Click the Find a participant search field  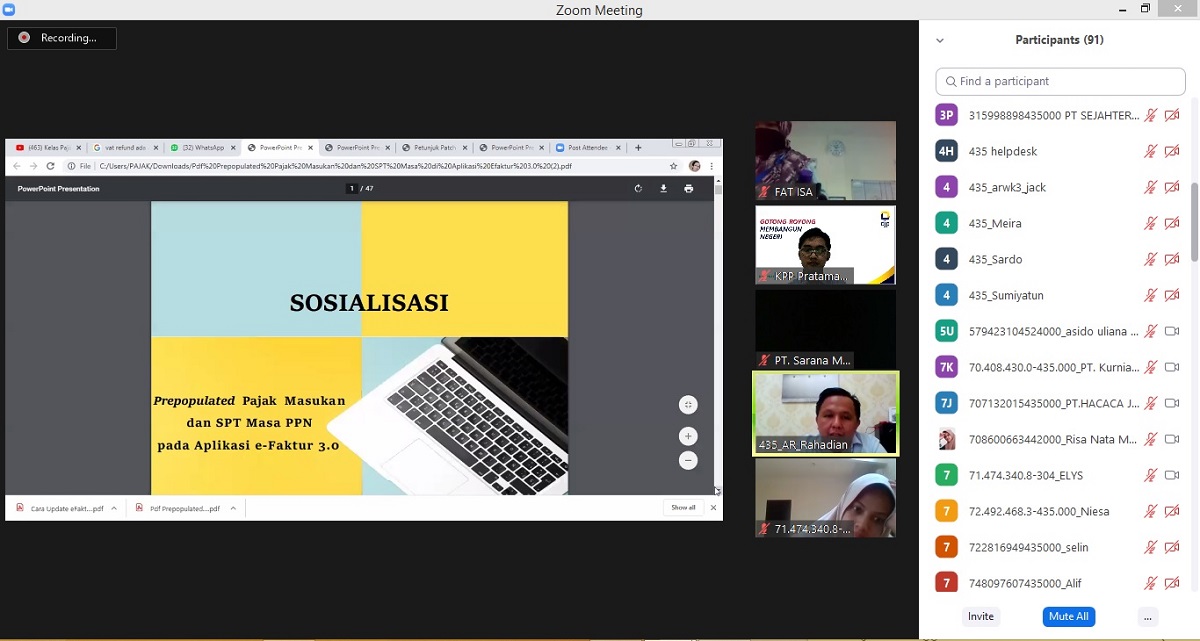[1060, 81]
